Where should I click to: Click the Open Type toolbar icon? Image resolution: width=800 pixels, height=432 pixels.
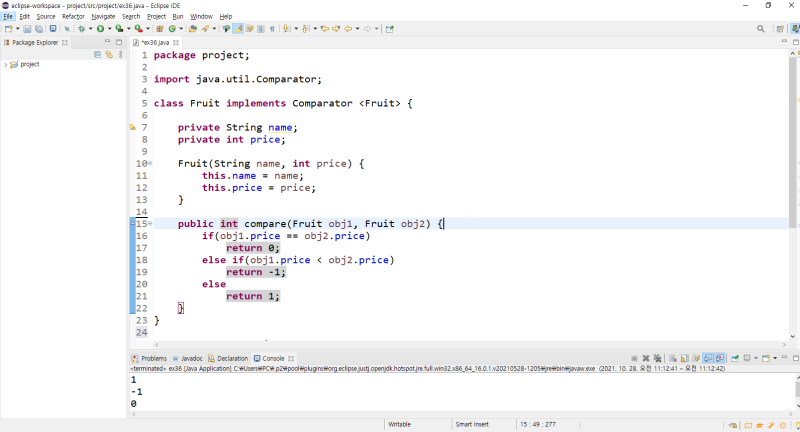pyautogui.click(x=193, y=29)
